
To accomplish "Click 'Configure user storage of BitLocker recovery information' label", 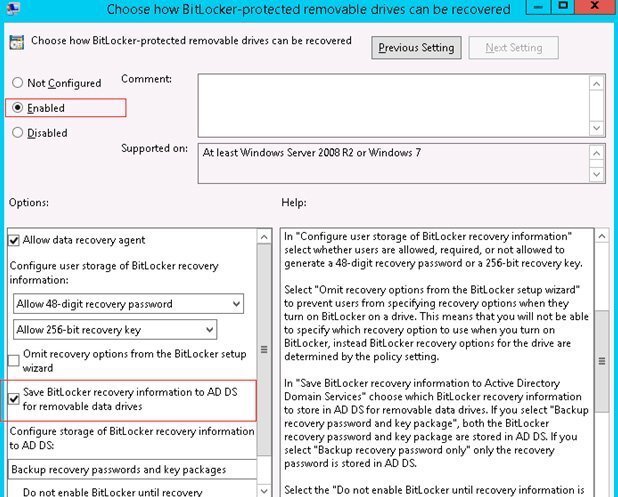I will click(114, 273).
